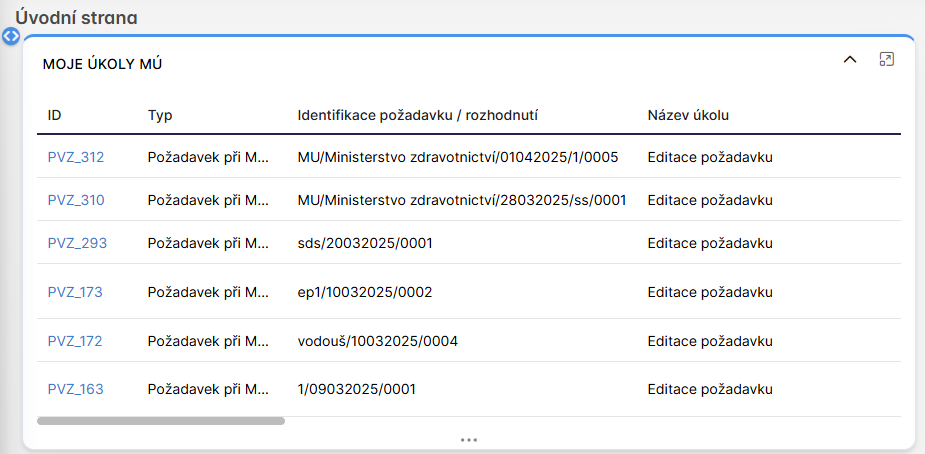This screenshot has width=925, height=454.
Task: Collapse the Moje úkoly MÚ panel
Action: click(x=850, y=60)
